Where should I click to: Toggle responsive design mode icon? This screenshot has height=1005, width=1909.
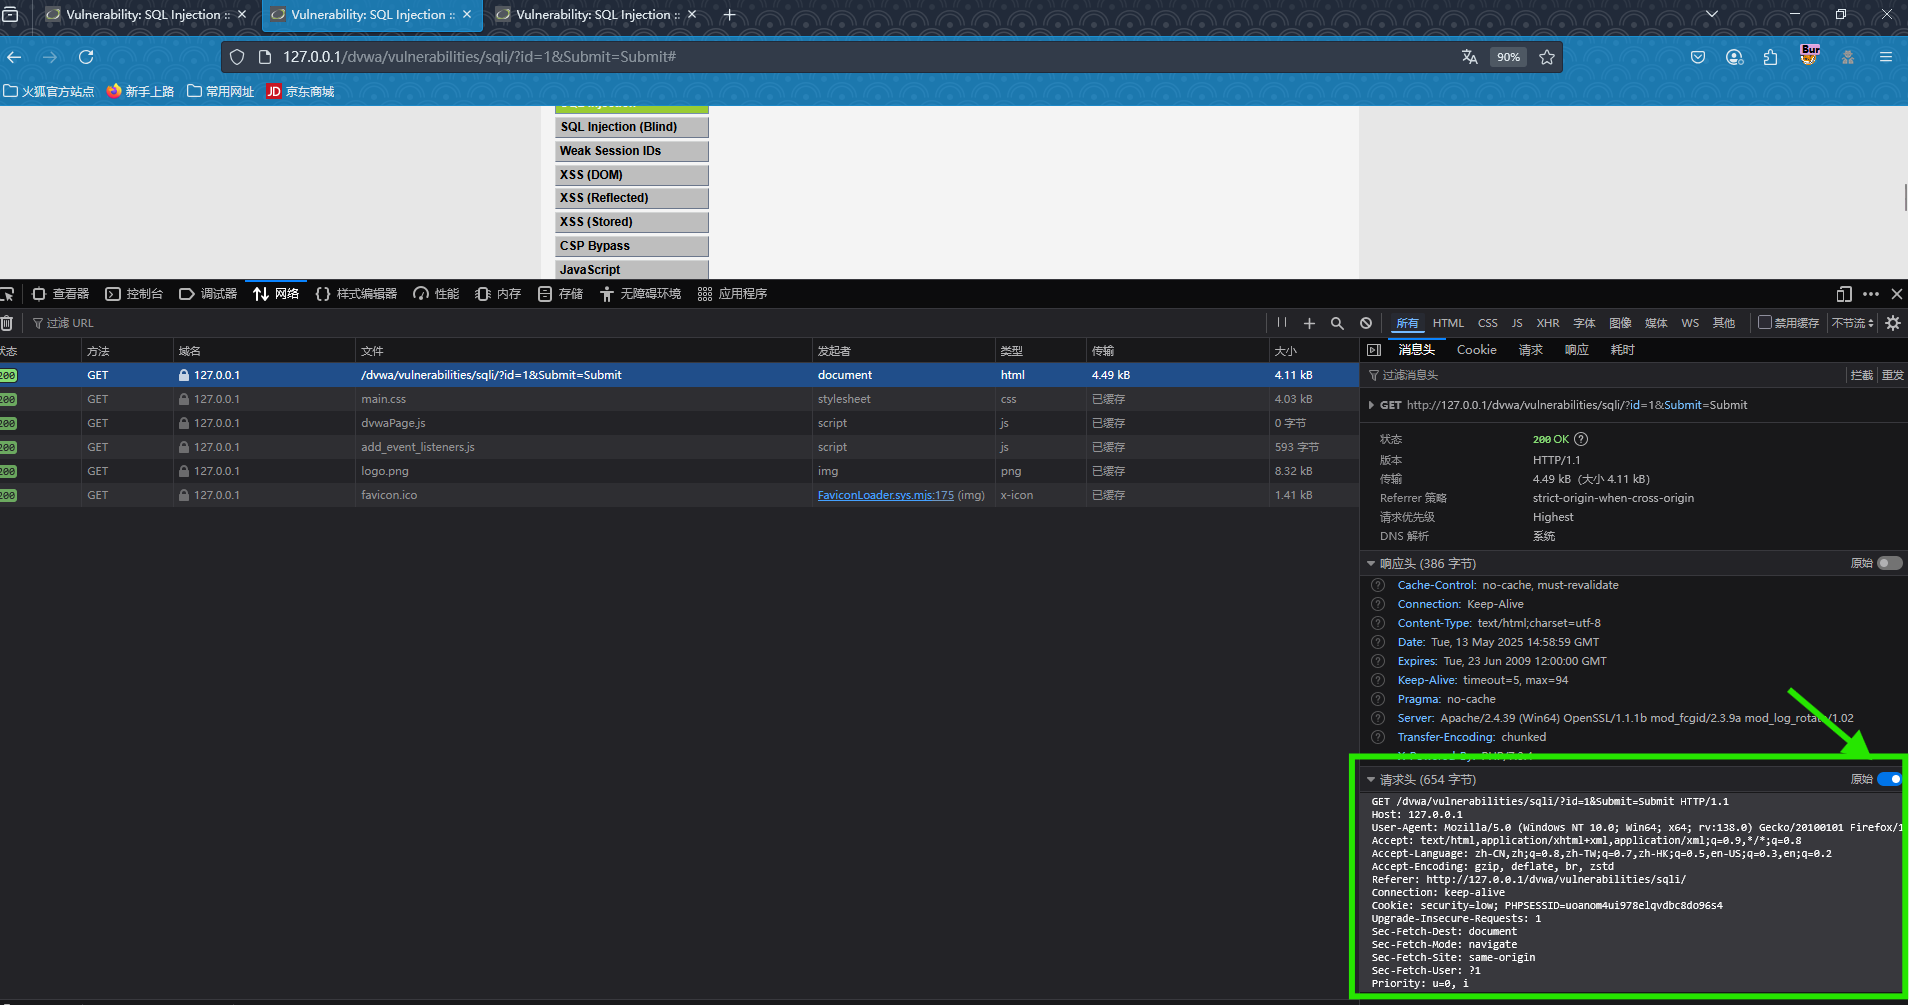[x=1844, y=294]
